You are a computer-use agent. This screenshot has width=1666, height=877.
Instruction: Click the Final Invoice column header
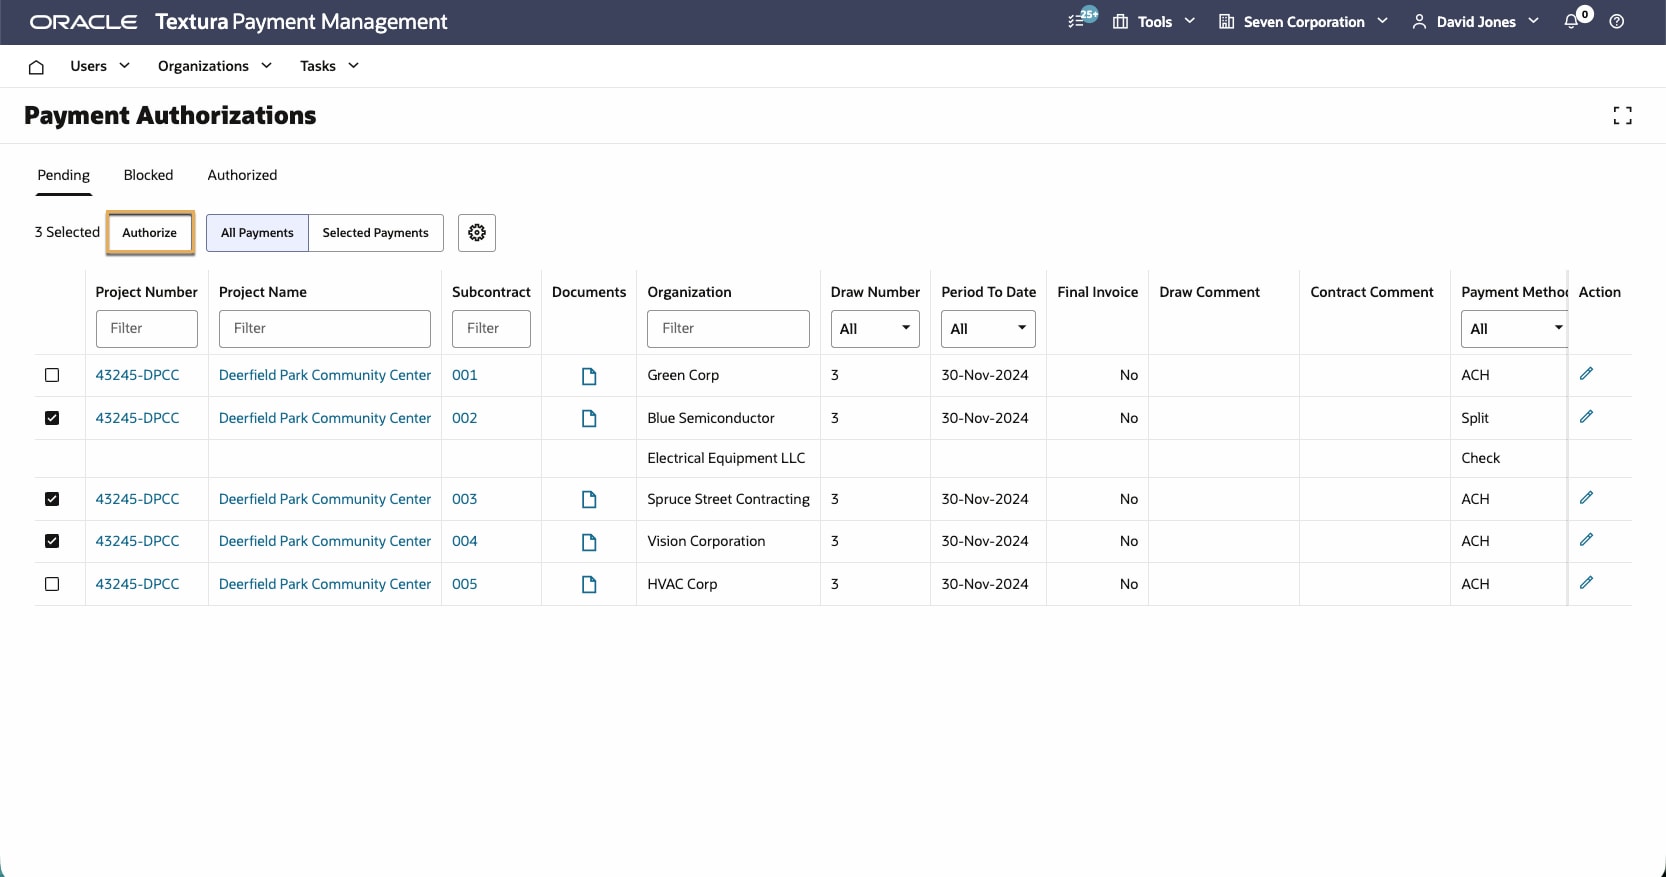[1098, 292]
